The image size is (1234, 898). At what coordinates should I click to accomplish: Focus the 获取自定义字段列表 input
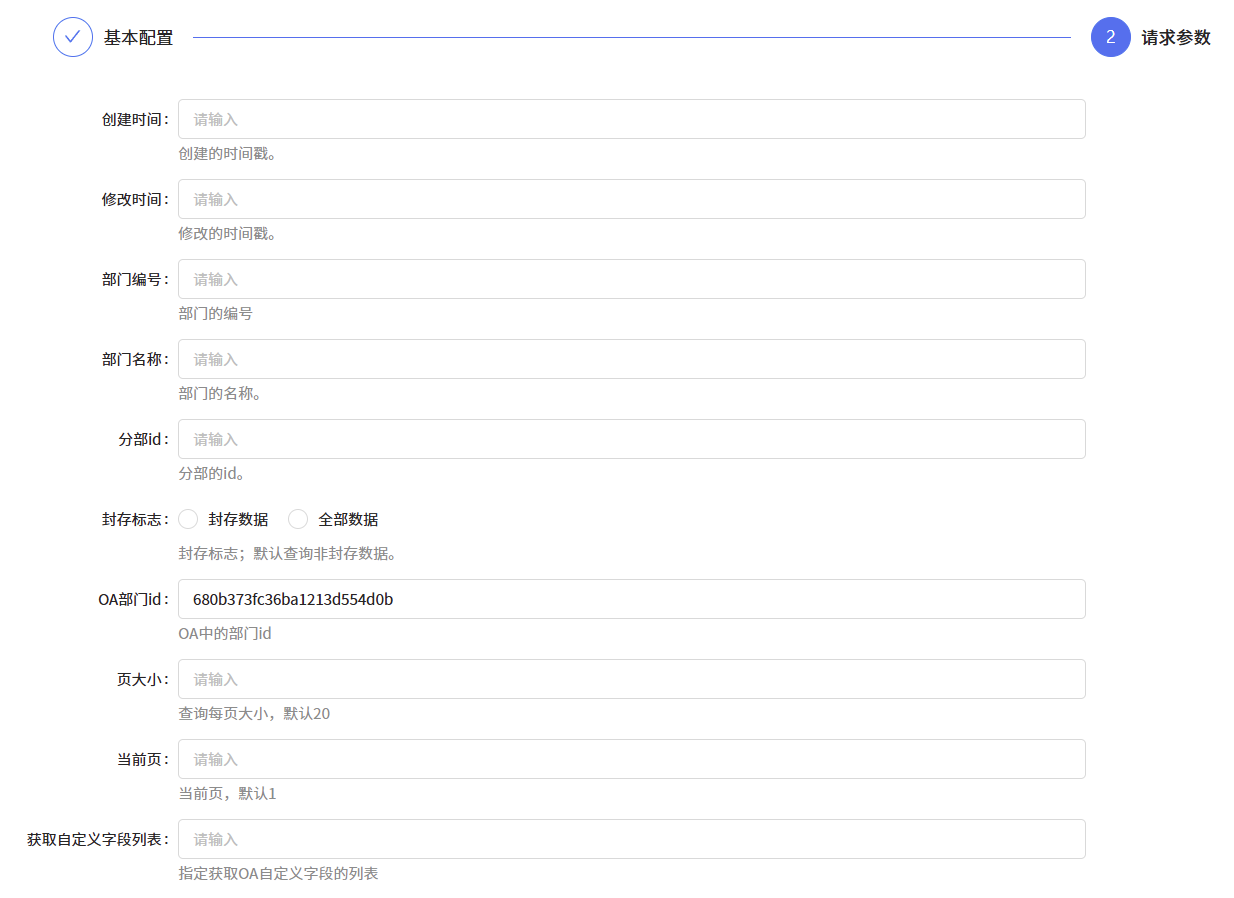(x=632, y=839)
